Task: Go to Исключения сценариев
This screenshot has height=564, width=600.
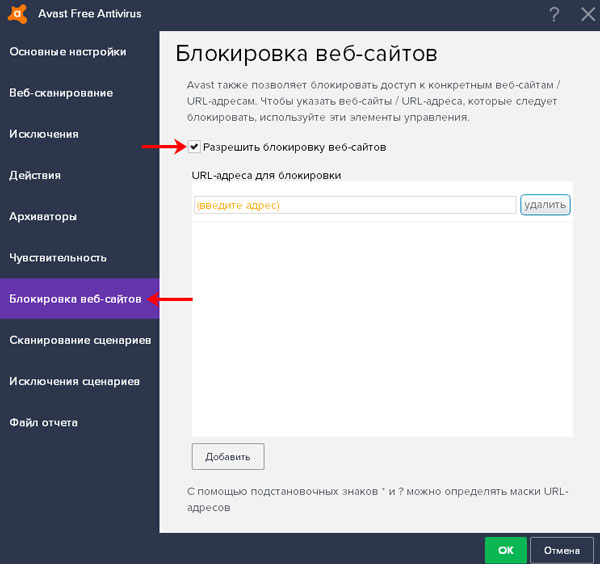Action: click(74, 381)
